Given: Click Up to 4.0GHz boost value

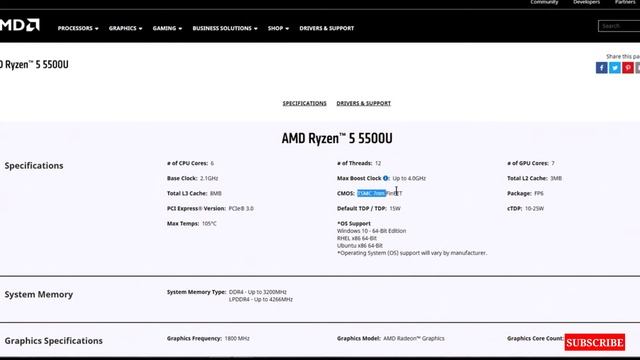Looking at the screenshot, I should (409, 178).
